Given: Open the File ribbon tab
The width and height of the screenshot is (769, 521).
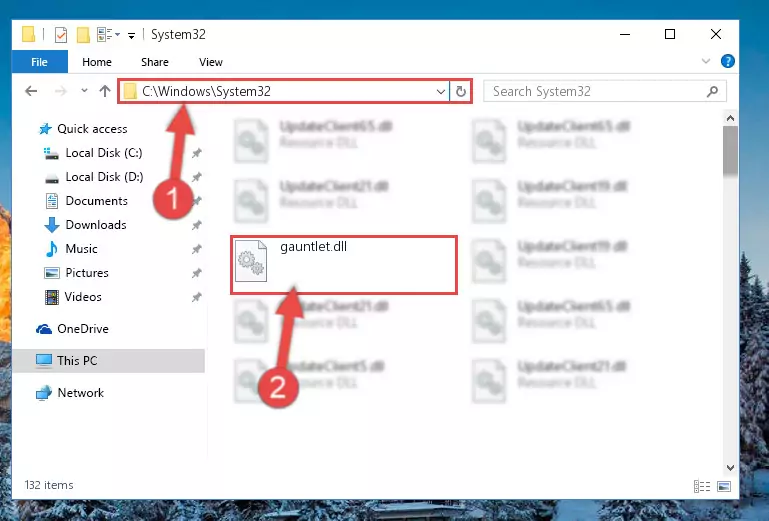Looking at the screenshot, I should coord(39,62).
